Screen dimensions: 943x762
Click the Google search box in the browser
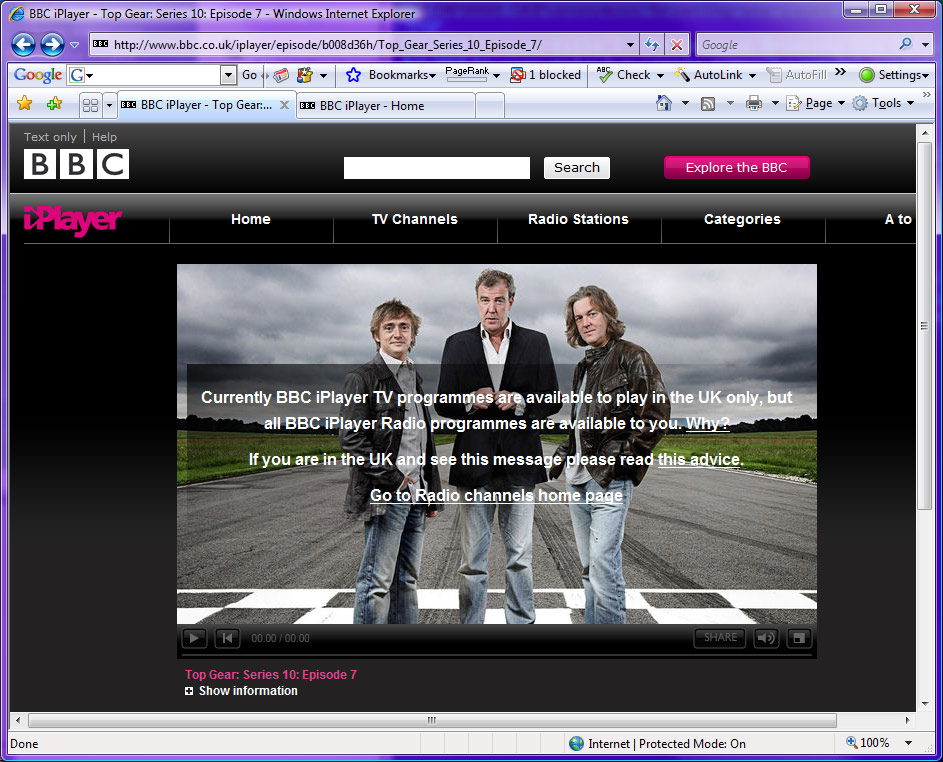(797, 45)
